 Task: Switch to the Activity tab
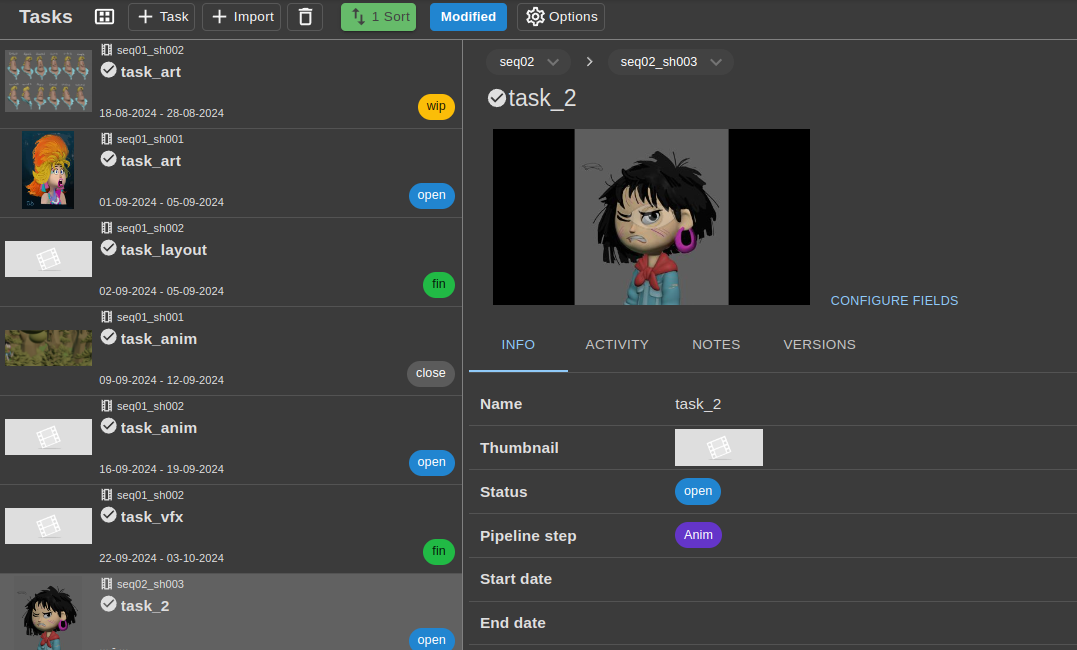tap(617, 345)
